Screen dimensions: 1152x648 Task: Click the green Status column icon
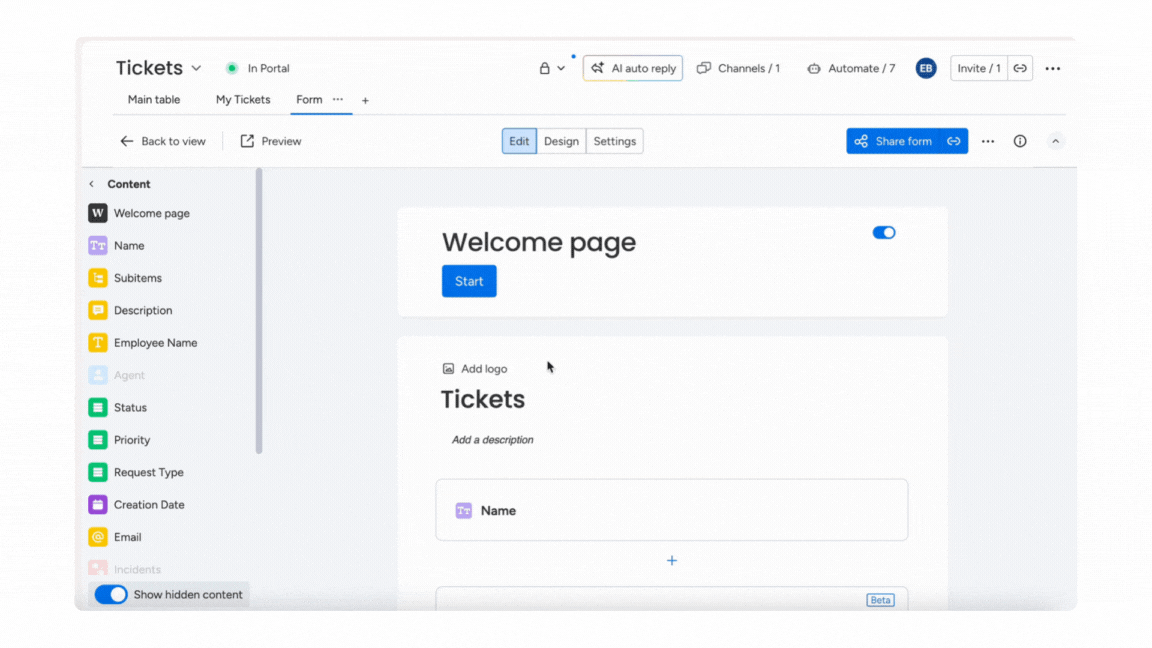[x=98, y=407]
